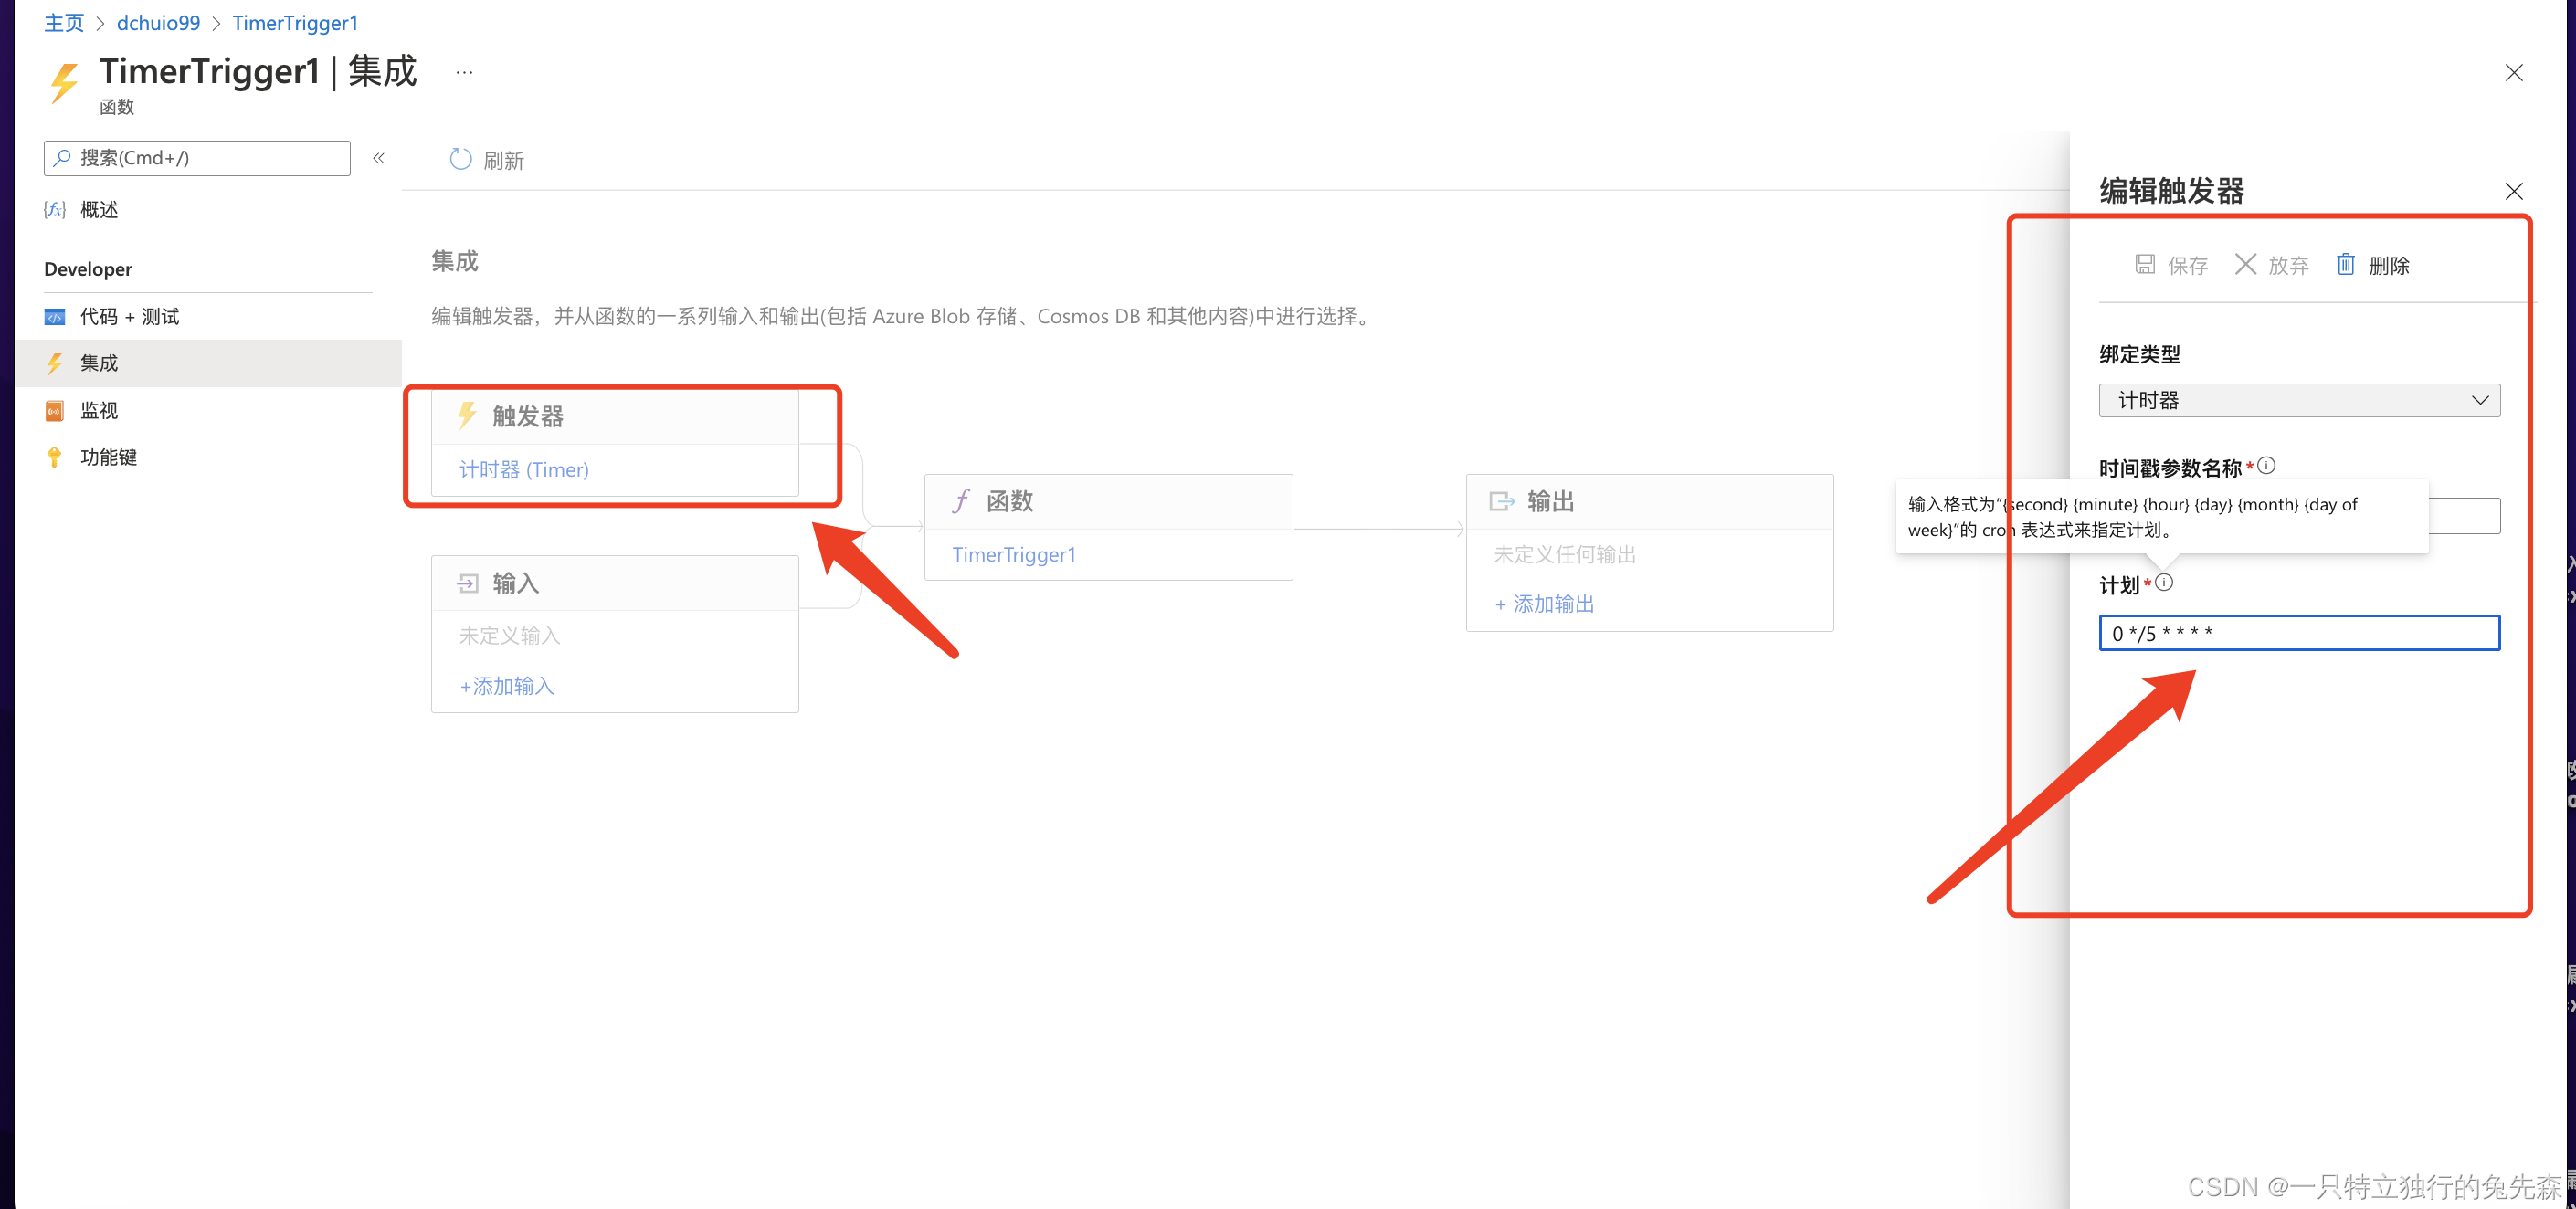Screen dimensions: 2576x1209
Task: Click info icon beside 时间戳参数名称
Action: [x=2267, y=465]
